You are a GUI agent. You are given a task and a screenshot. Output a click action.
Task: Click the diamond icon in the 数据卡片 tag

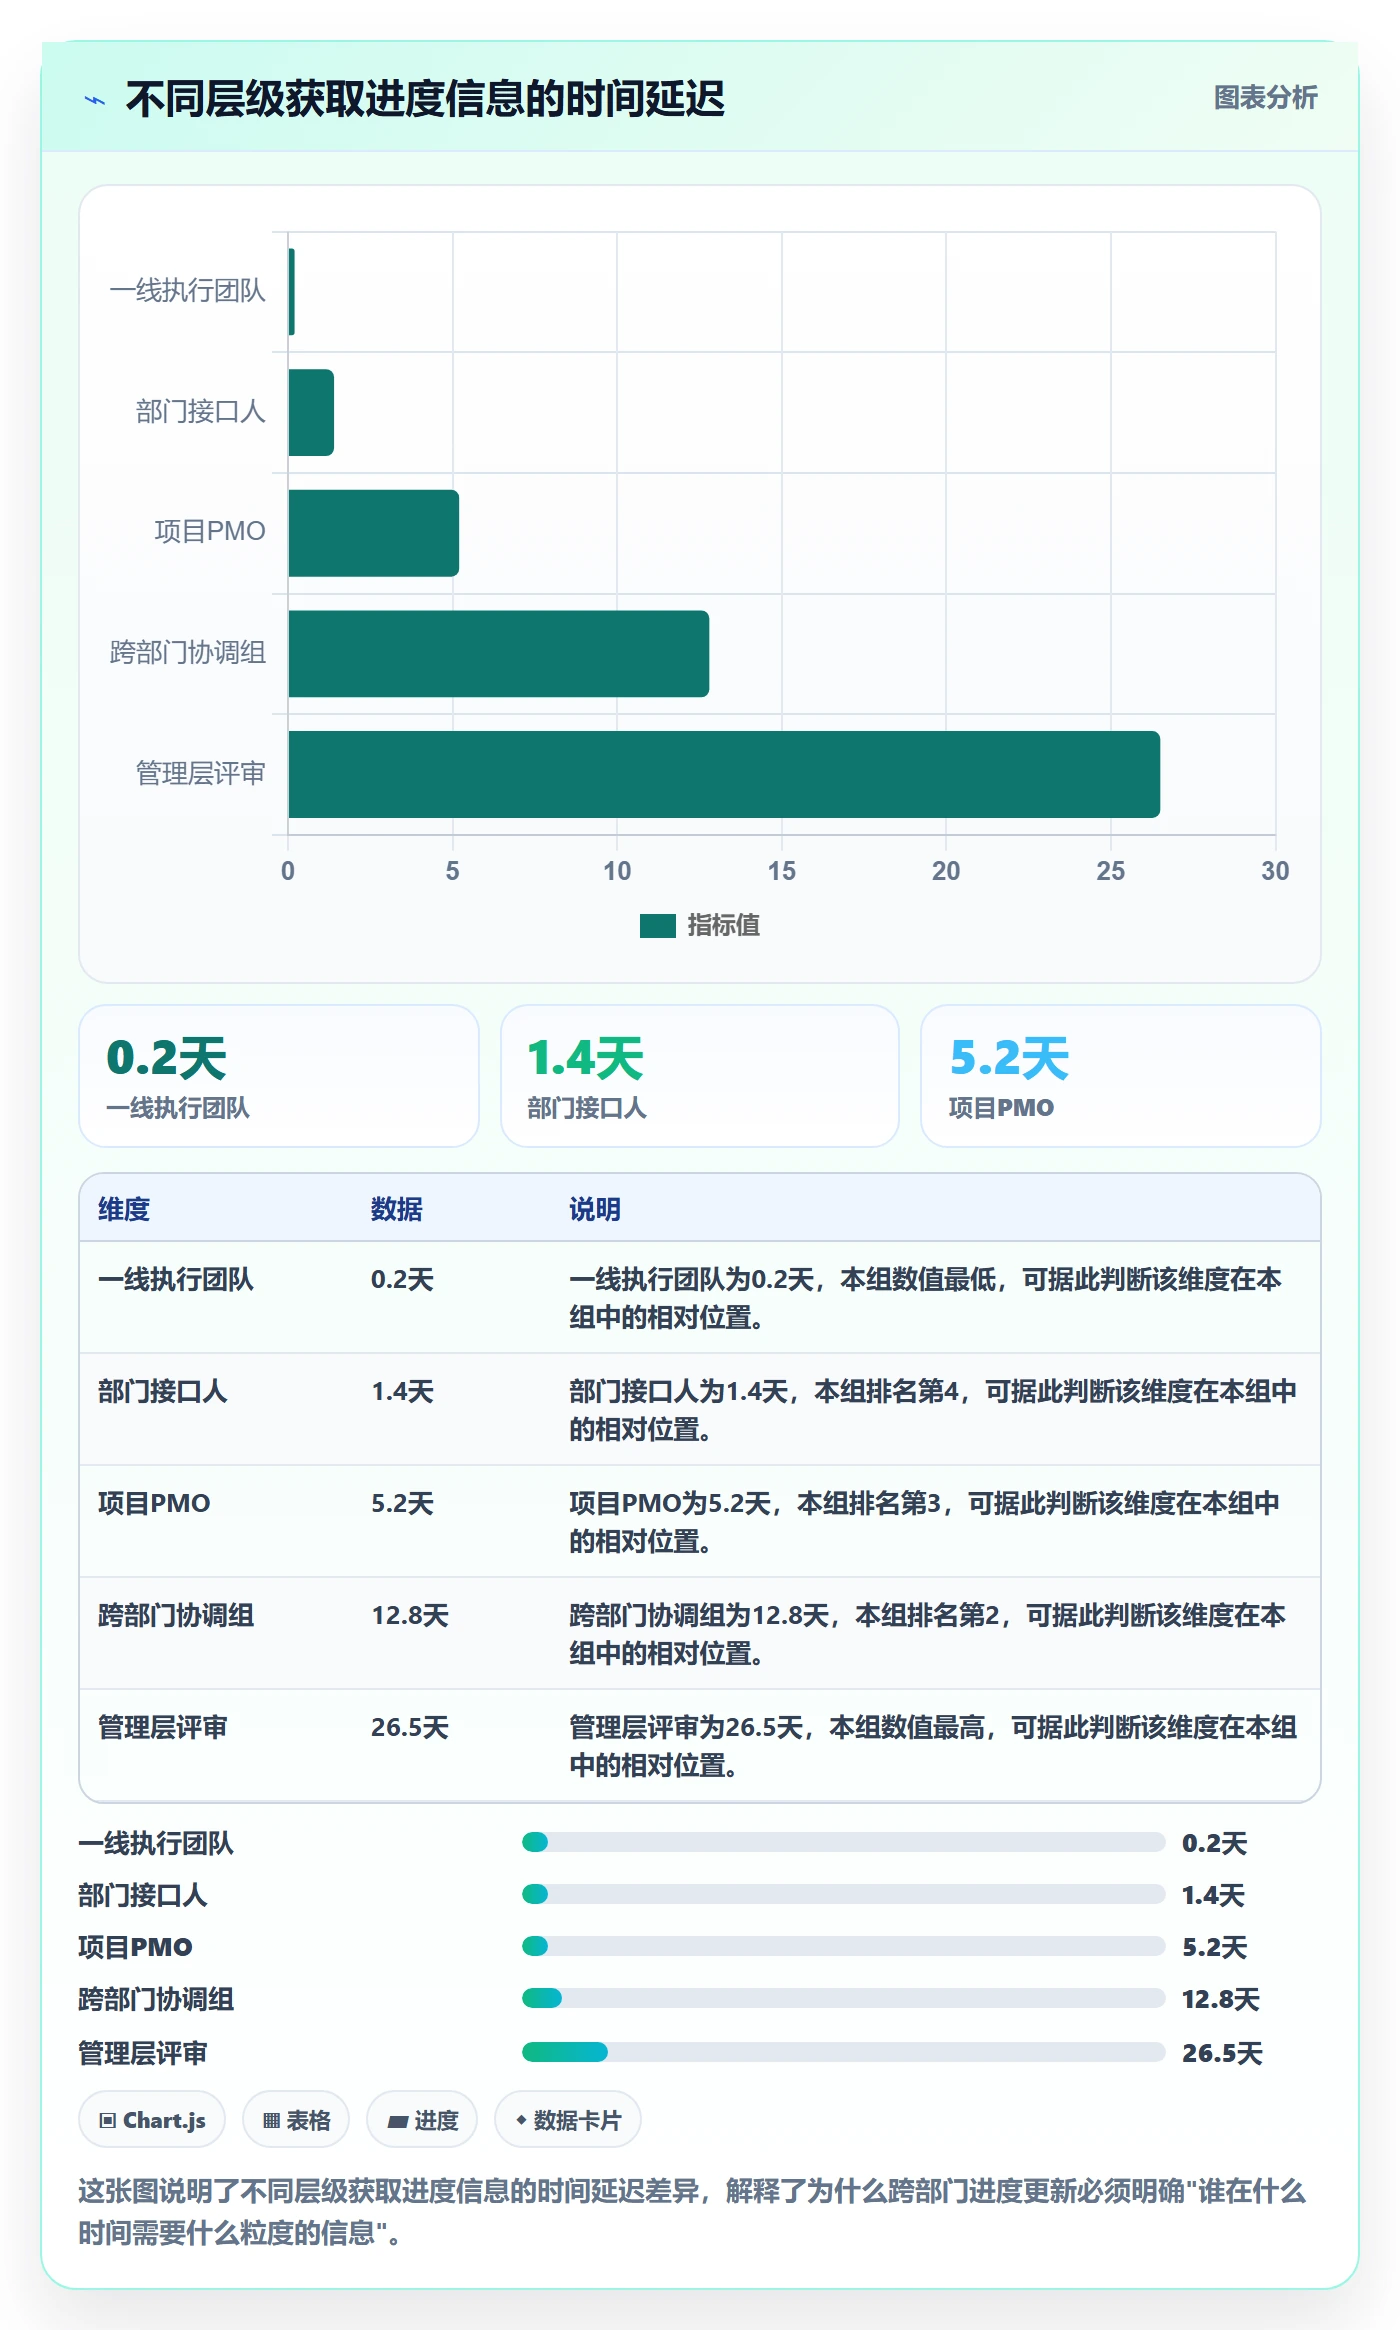point(521,2120)
